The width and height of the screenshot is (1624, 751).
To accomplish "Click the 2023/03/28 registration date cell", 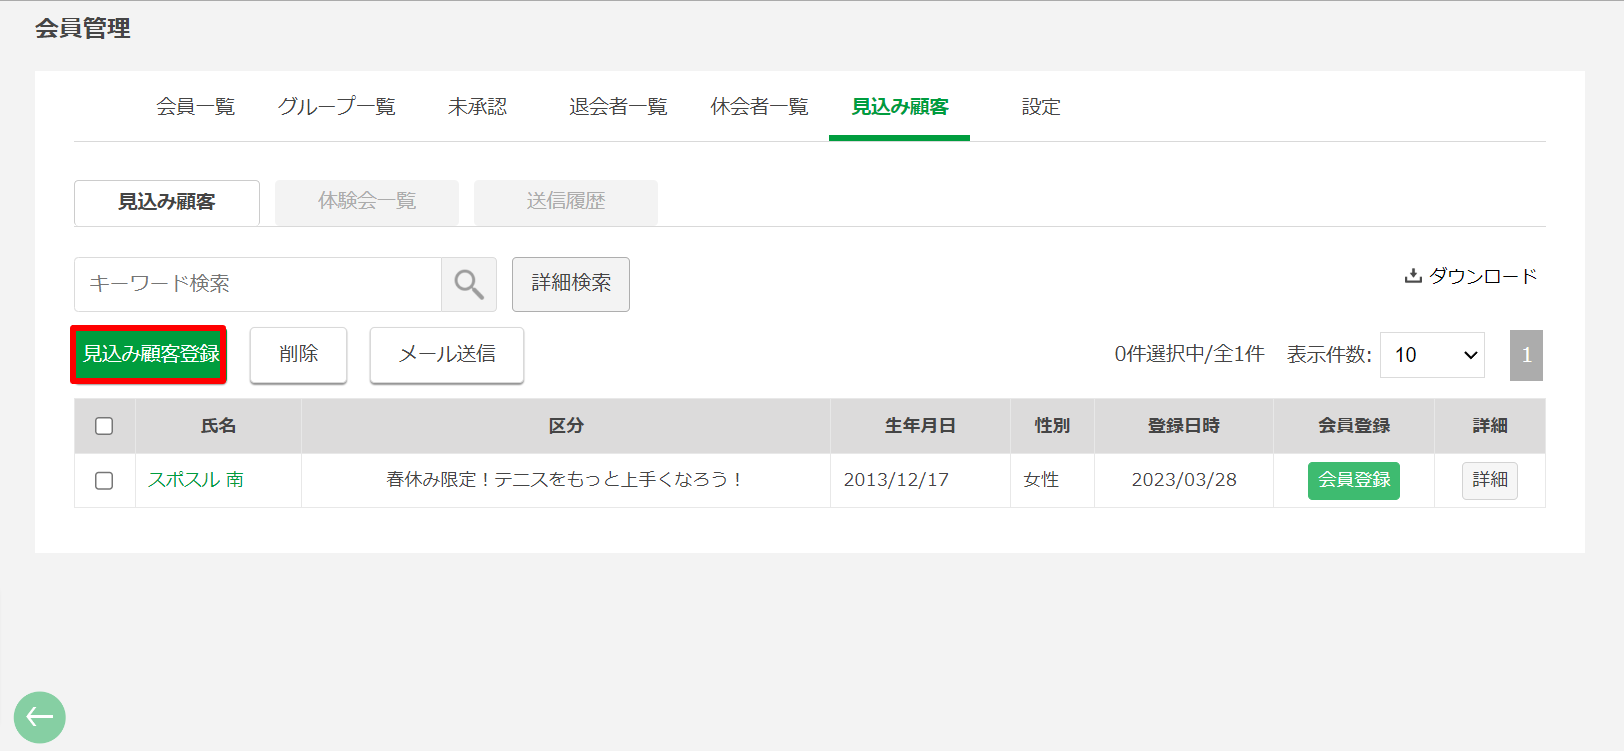I will point(1184,480).
